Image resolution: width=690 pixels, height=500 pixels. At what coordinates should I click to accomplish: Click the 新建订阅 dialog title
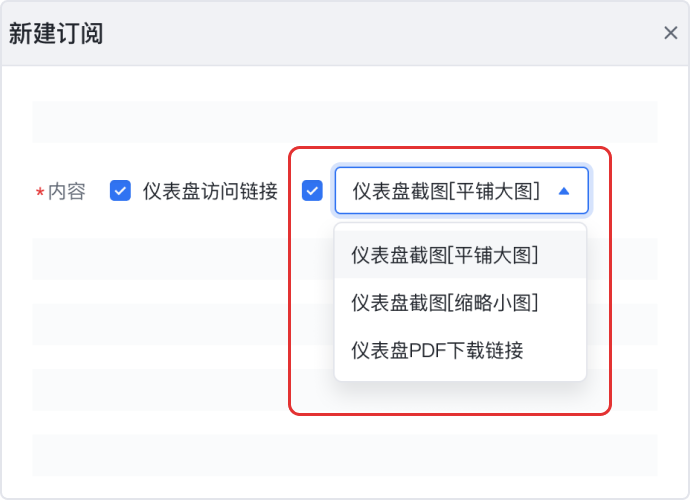(56, 34)
